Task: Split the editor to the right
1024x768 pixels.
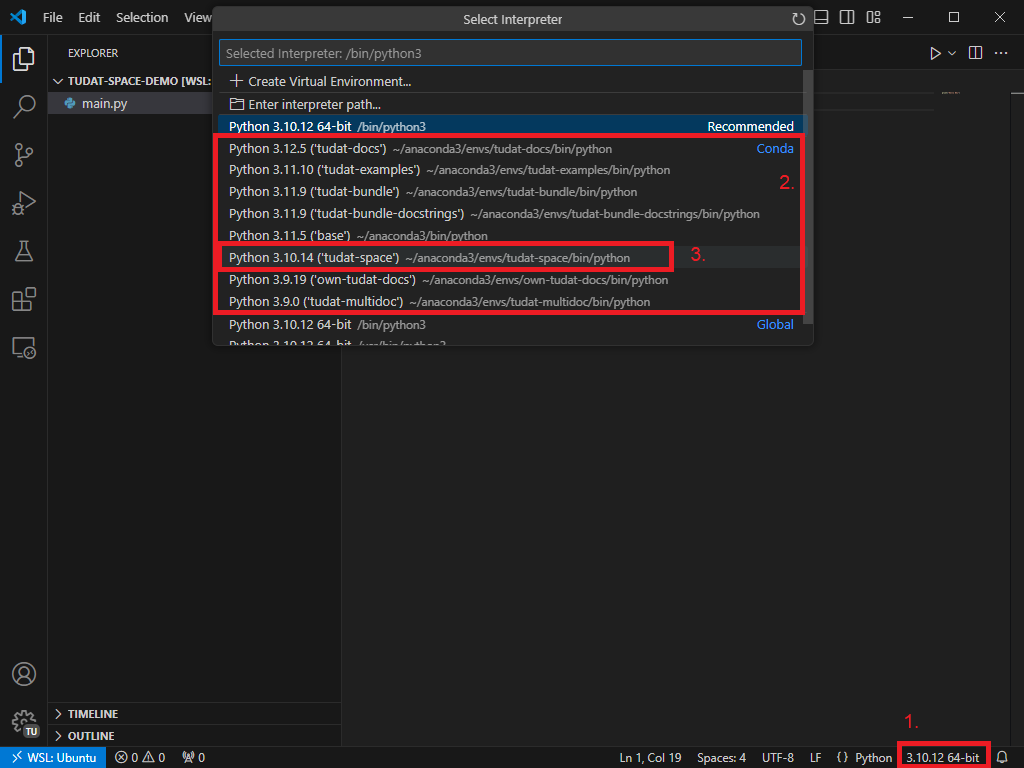Action: (975, 53)
